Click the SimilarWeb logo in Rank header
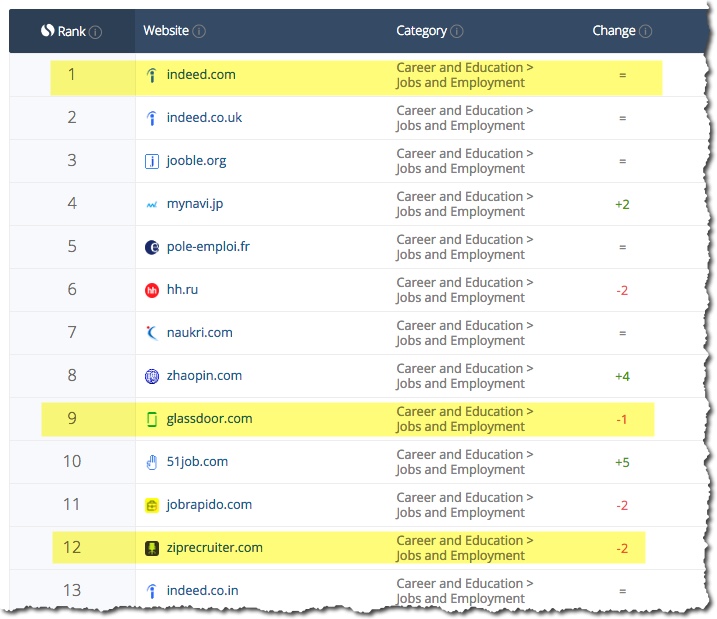The height and width of the screenshot is (619, 717). click(47, 31)
